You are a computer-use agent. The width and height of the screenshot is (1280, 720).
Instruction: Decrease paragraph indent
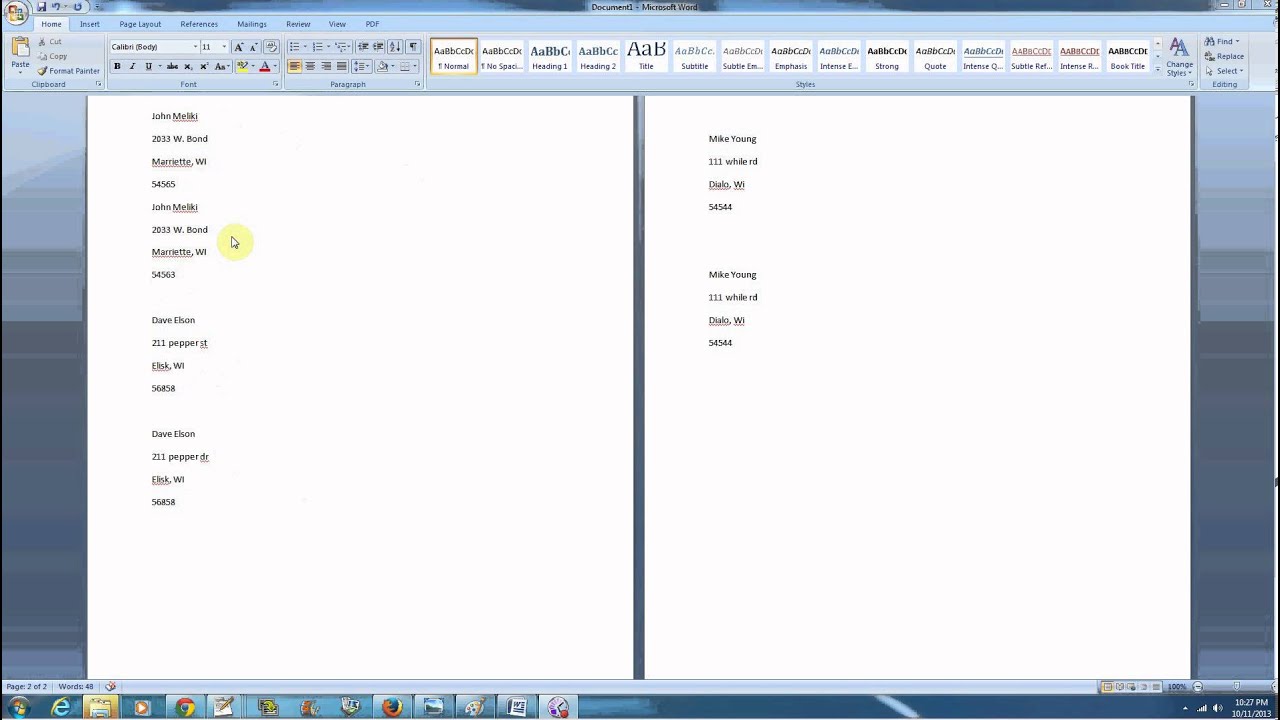tap(363, 47)
